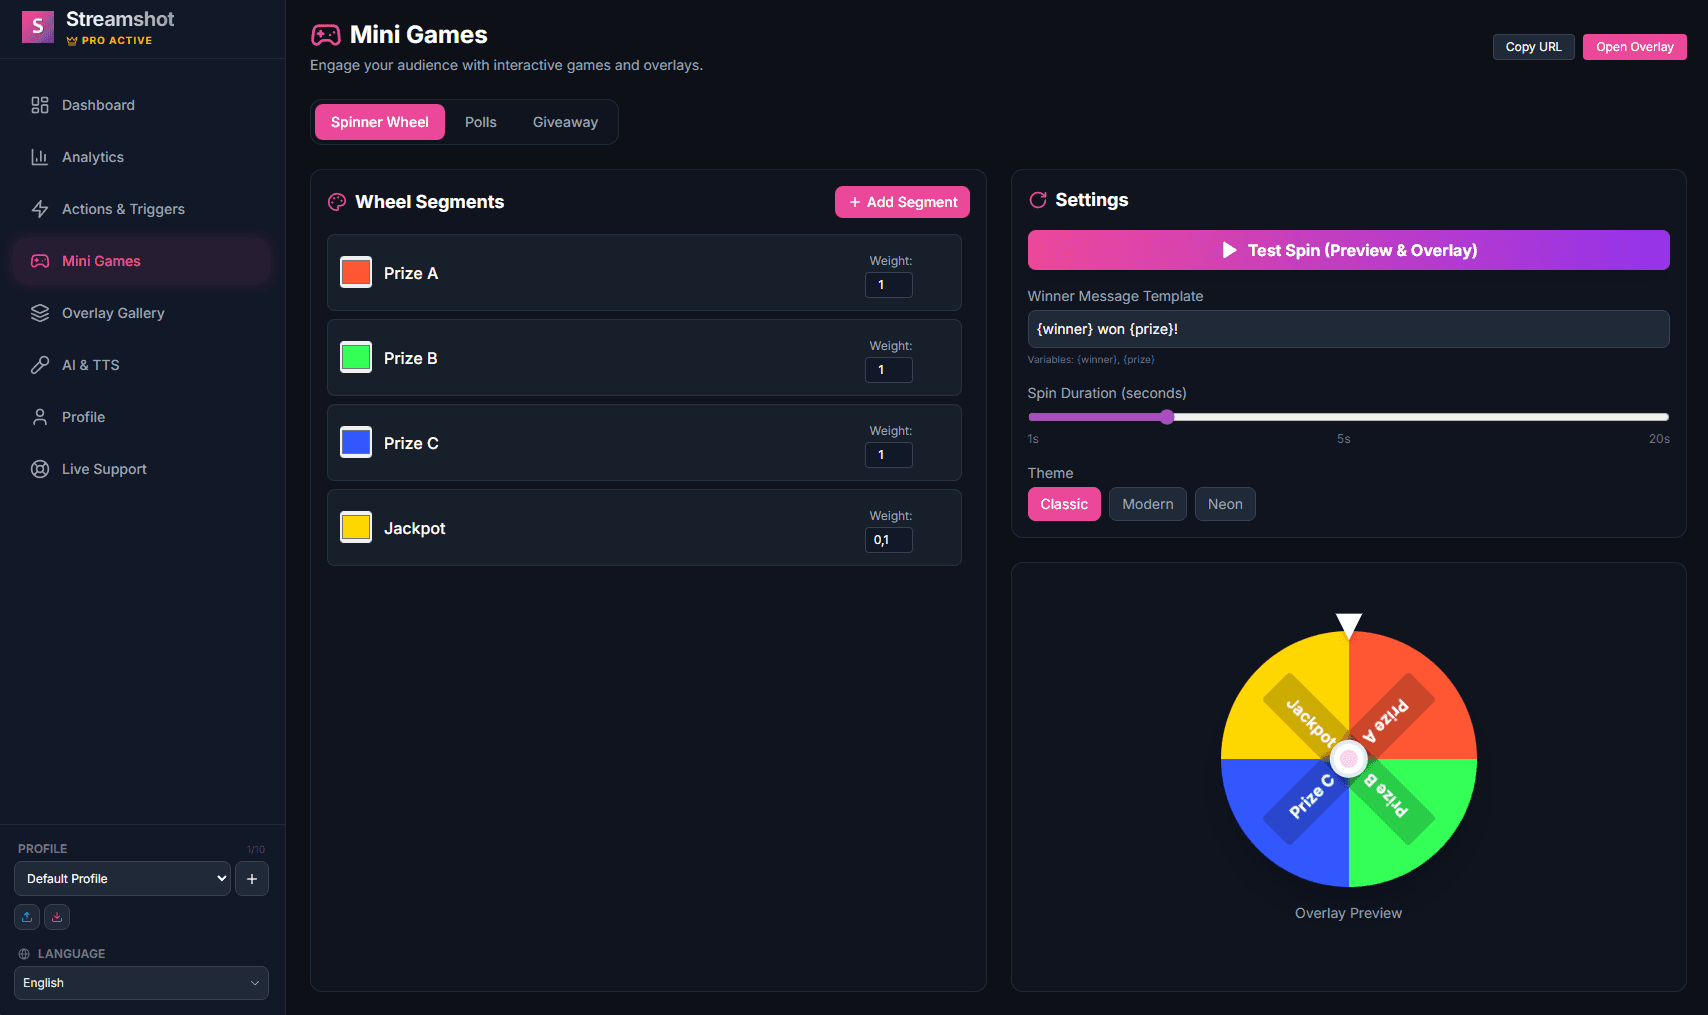Select the Analytics icon in the sidebar

(x=40, y=157)
